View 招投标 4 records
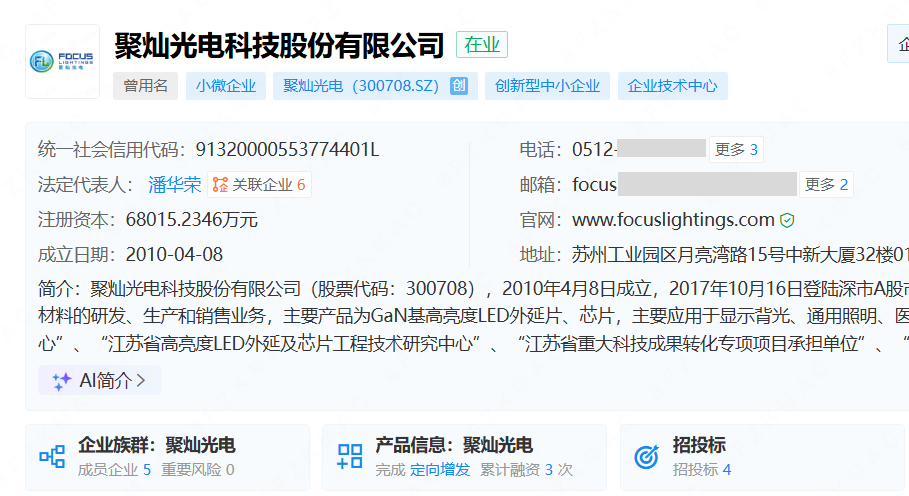The width and height of the screenshot is (909, 496). (x=701, y=470)
